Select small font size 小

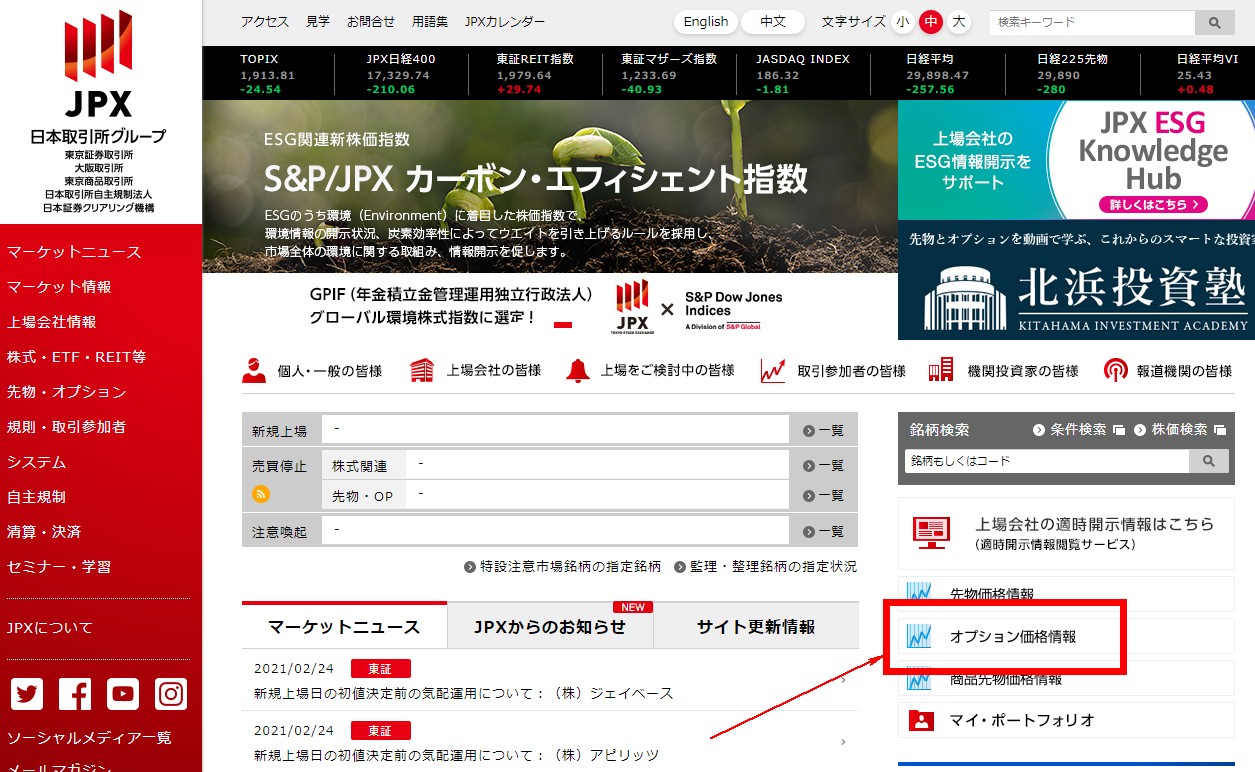click(x=903, y=22)
